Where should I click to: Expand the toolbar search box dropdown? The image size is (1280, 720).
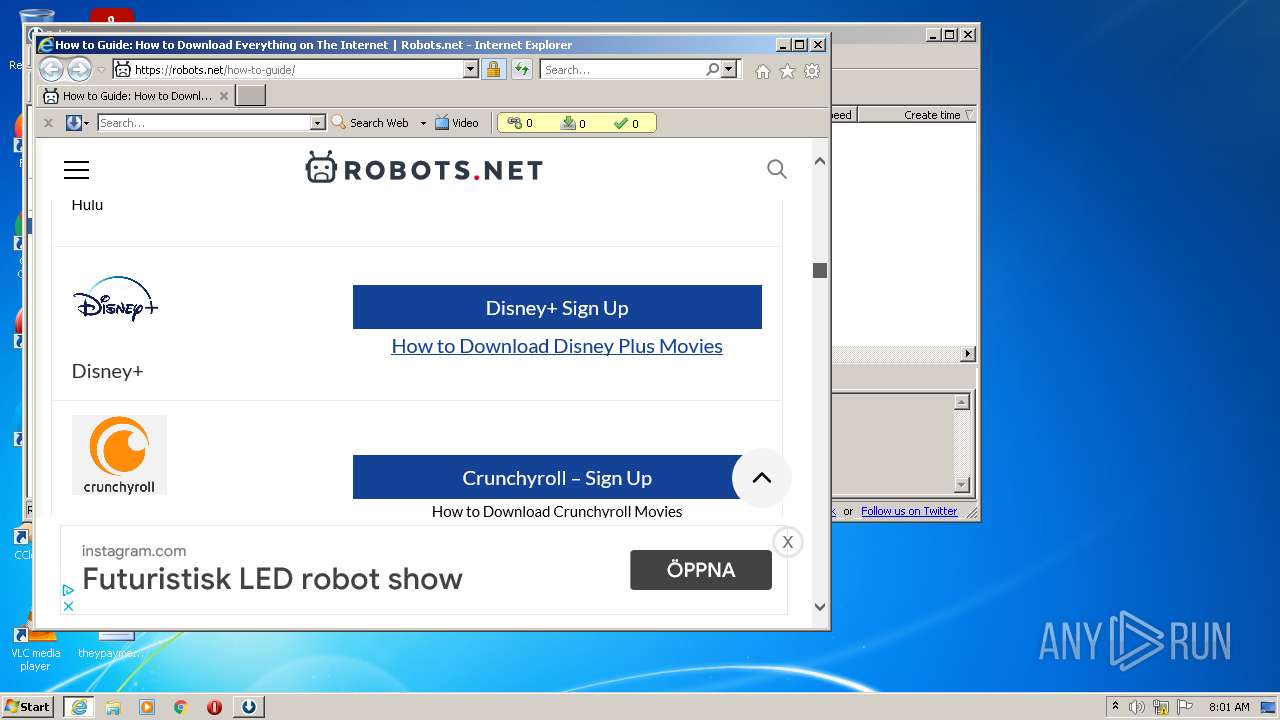[318, 123]
